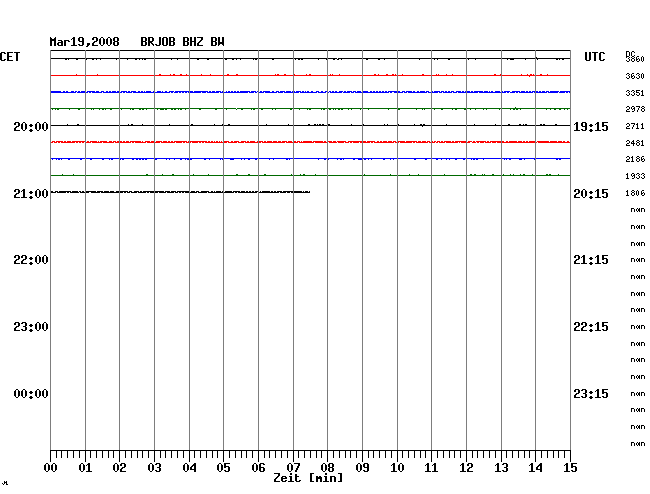
Task: Click the 23:15 UTC time label
Action: [x=591, y=394]
